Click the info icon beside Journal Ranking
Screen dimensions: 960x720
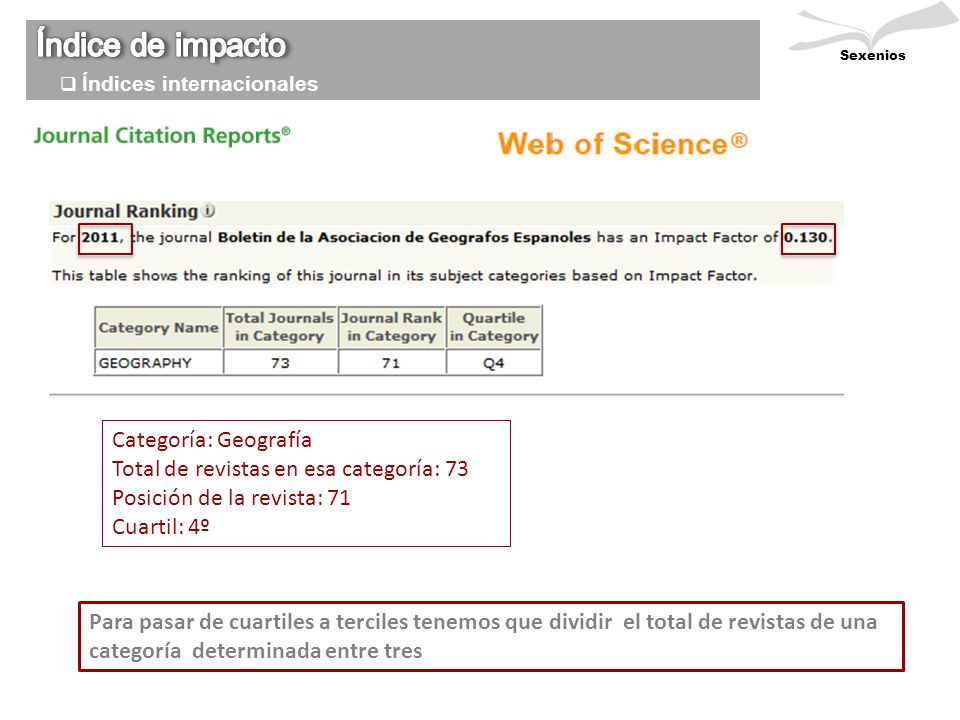coord(209,211)
